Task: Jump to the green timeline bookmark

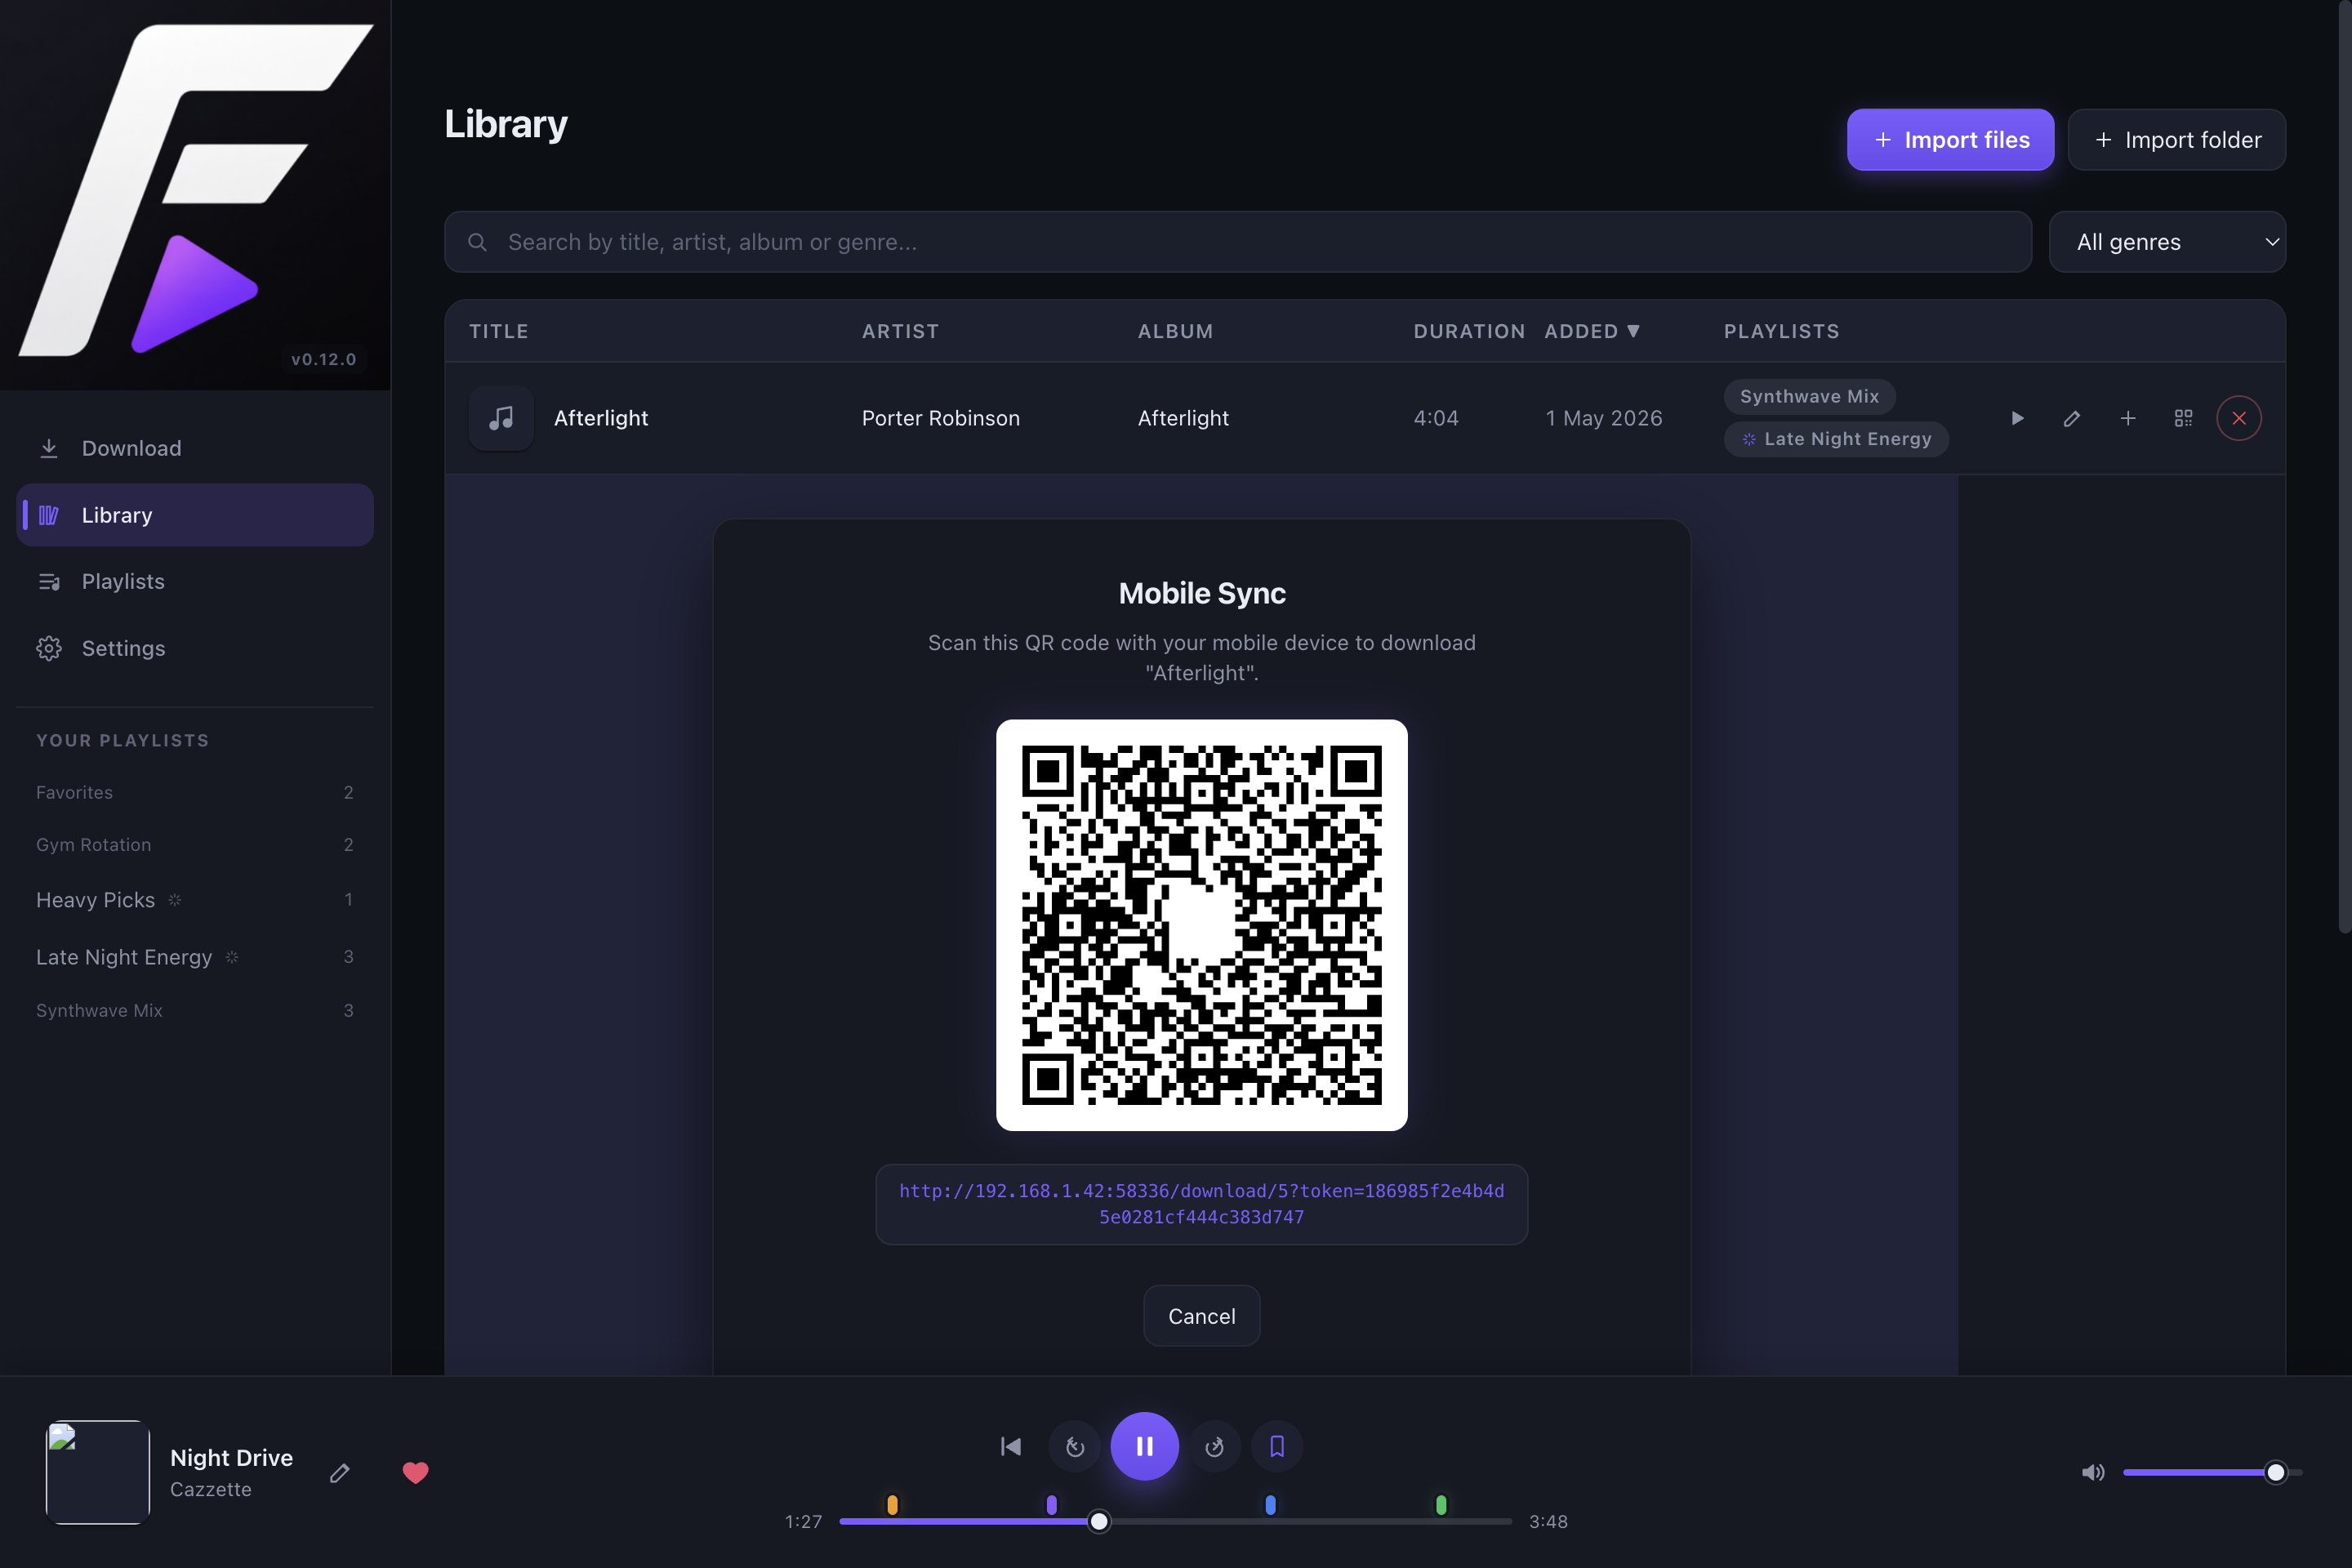Action: pos(1441,1504)
